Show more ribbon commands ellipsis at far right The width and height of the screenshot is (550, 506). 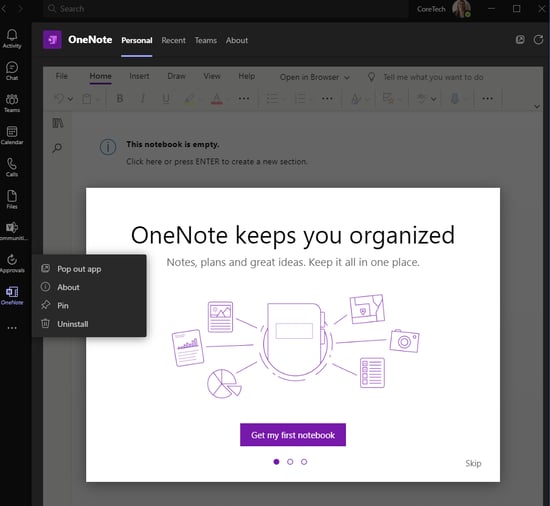coord(488,99)
